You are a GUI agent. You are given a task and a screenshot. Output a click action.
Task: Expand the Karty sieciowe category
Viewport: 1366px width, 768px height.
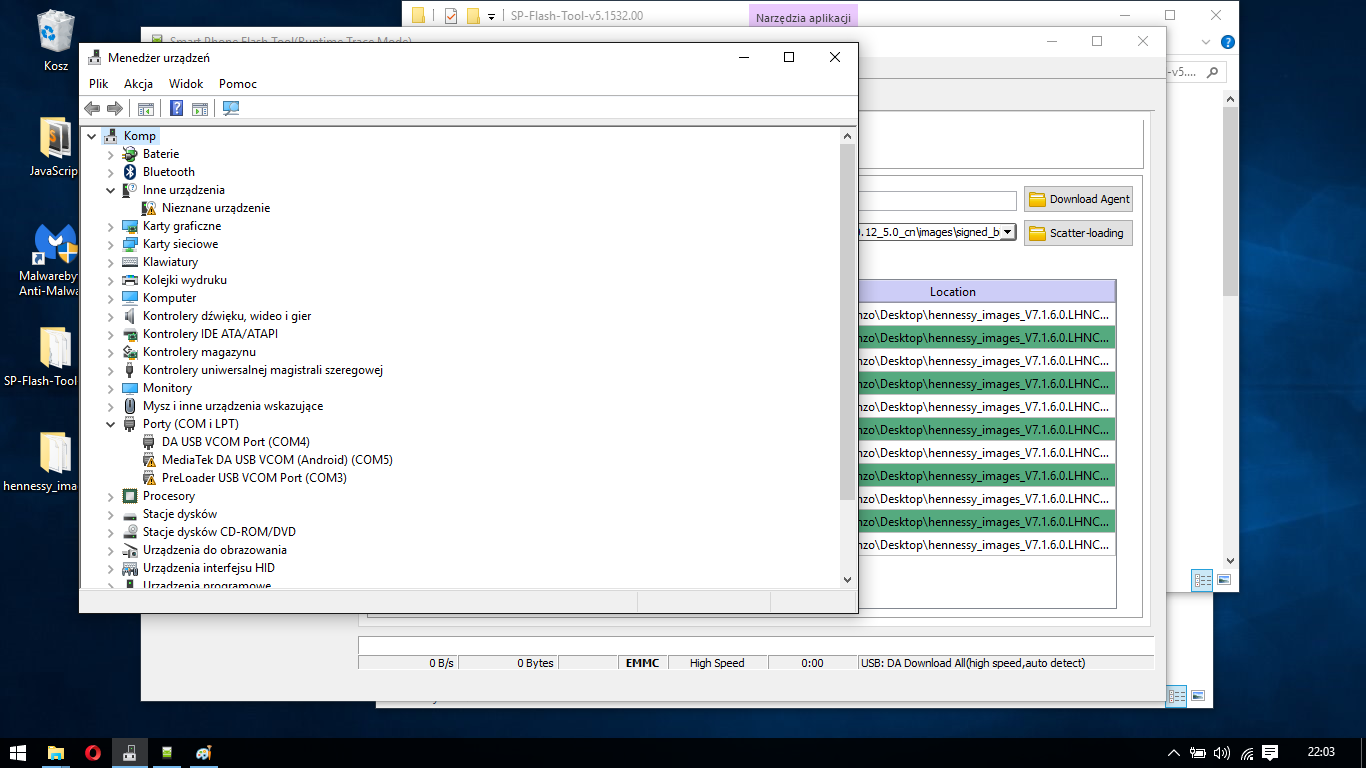tap(111, 244)
